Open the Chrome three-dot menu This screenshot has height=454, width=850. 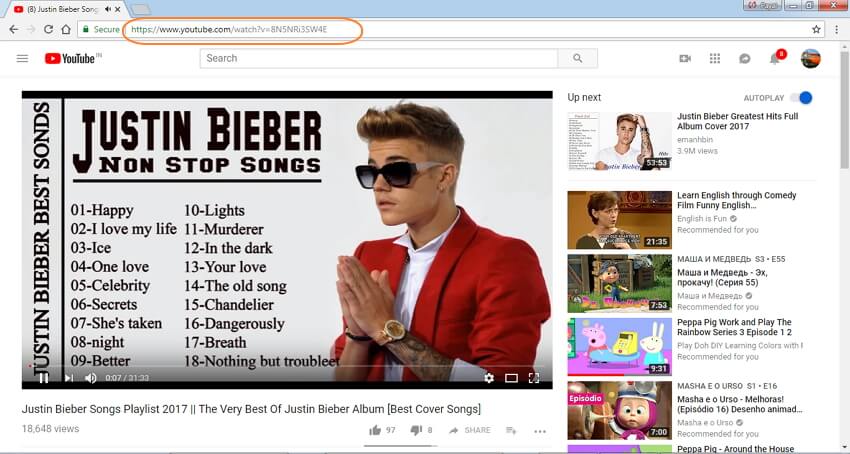tap(837, 30)
